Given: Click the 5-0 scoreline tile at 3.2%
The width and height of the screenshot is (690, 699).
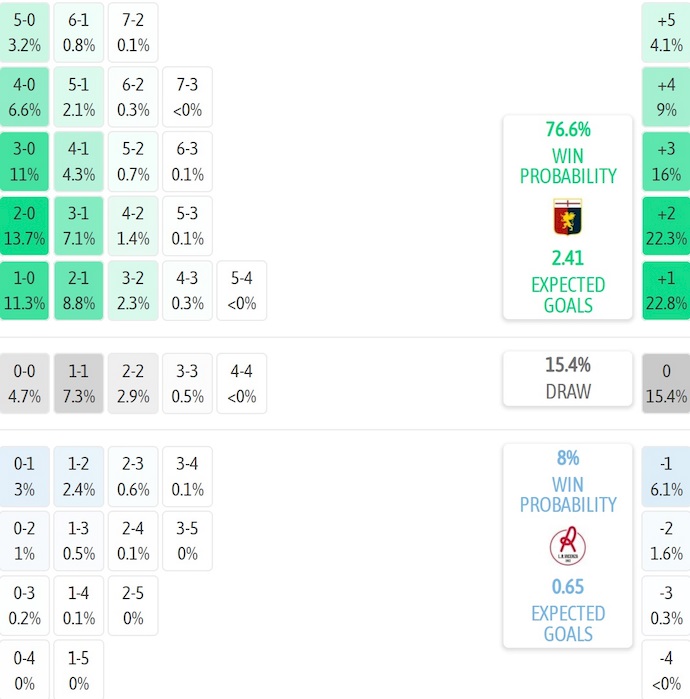Looking at the screenshot, I should pos(24,33).
